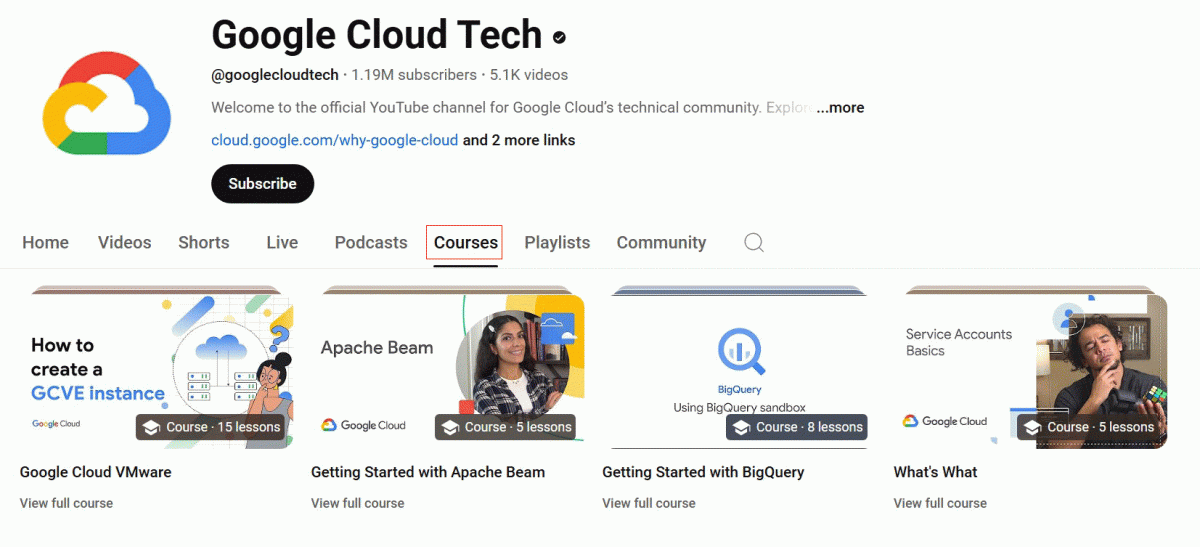Click the verified checkmark badge beside channel name

[559, 37]
